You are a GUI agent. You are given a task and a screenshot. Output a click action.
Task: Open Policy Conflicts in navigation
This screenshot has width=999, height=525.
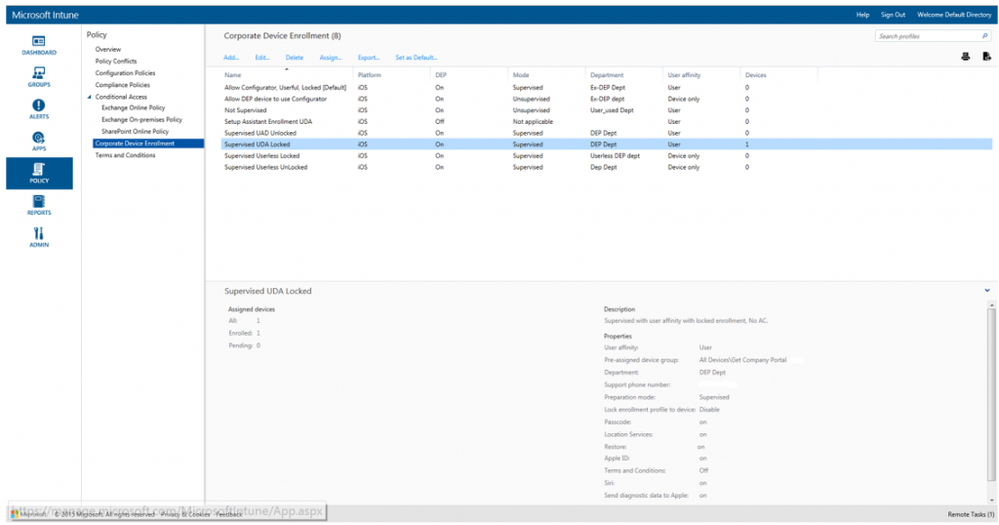pyautogui.click(x=116, y=61)
